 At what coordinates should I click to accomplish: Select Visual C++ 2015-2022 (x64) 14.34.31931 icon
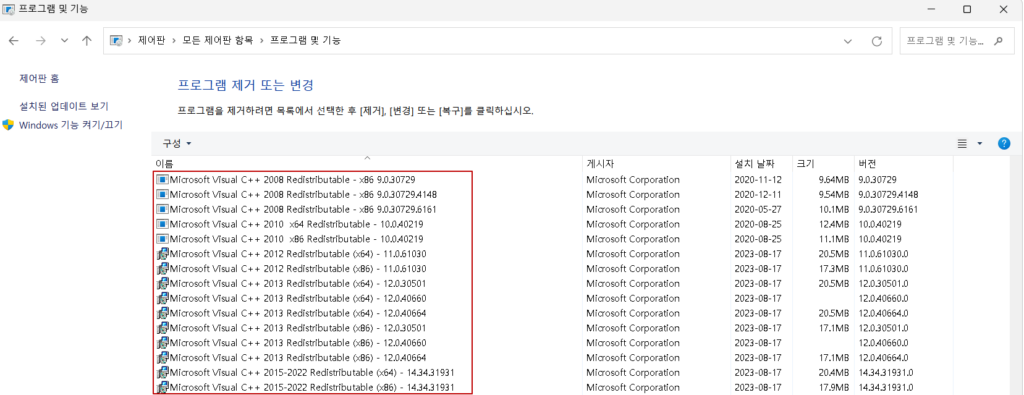point(163,372)
